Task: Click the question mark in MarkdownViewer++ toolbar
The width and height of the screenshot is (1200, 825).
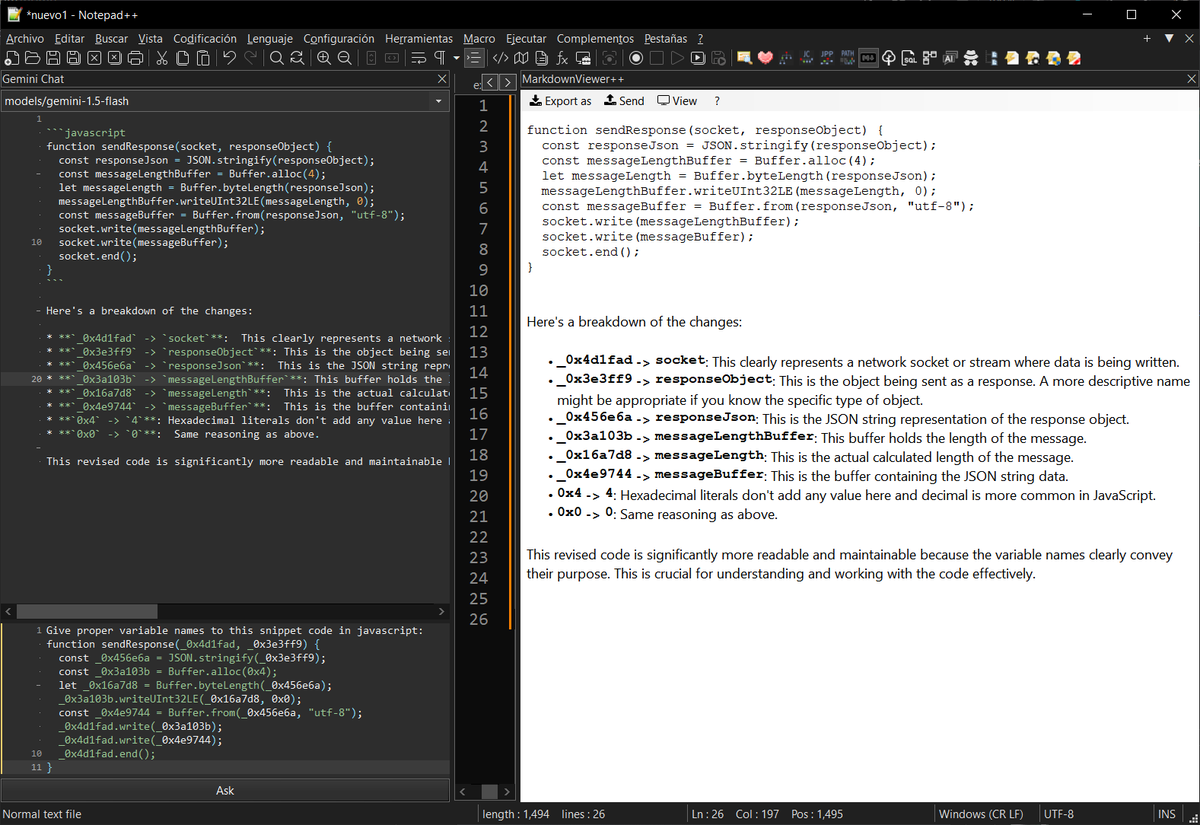Action: point(717,101)
